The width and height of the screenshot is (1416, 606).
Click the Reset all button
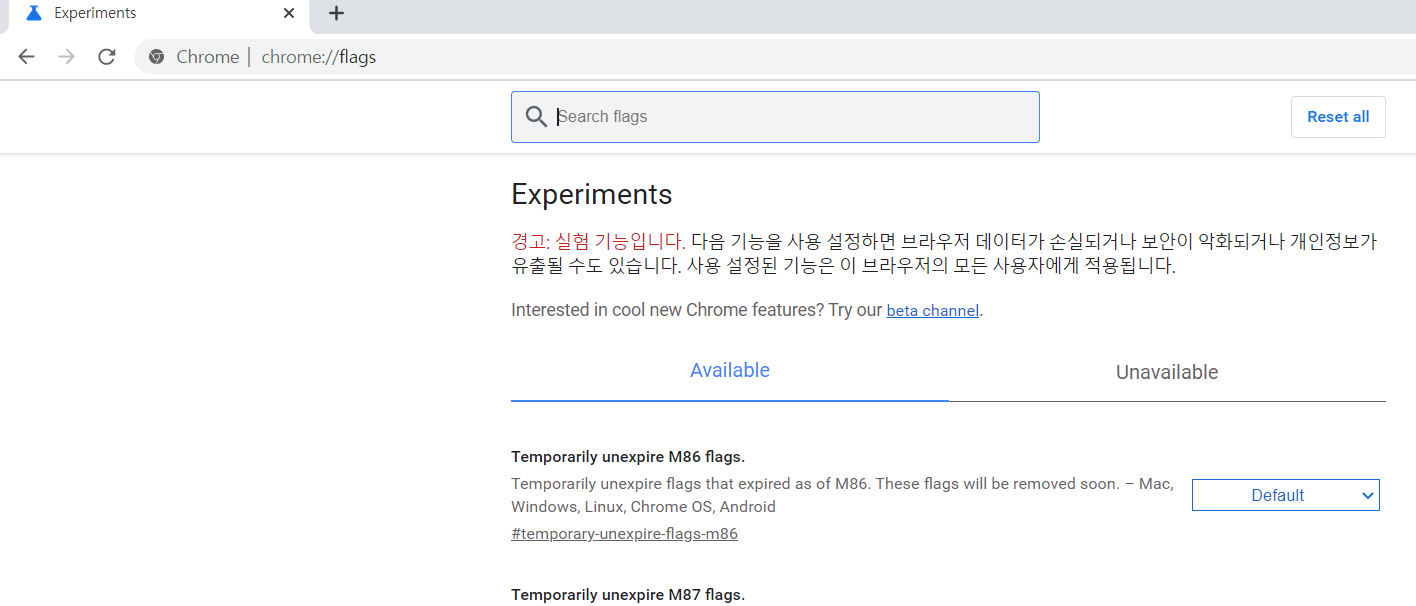coord(1338,117)
